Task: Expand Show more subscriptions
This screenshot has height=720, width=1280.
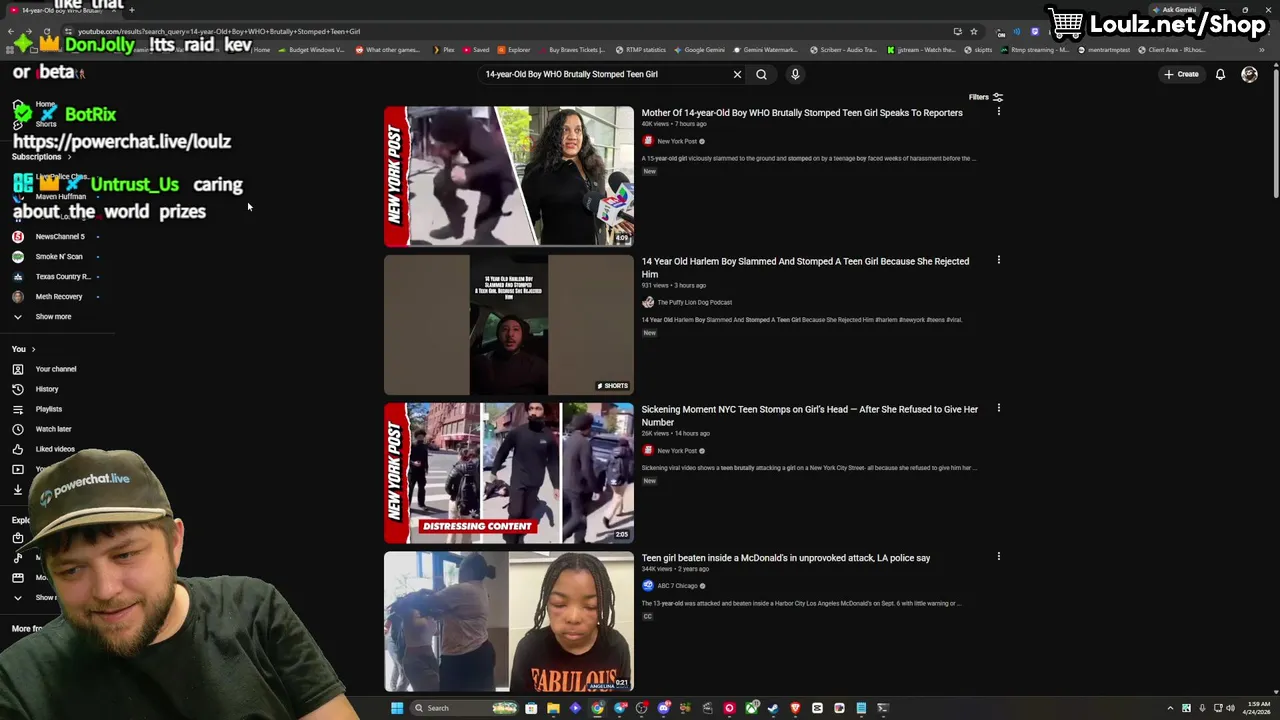Action: click(x=53, y=317)
